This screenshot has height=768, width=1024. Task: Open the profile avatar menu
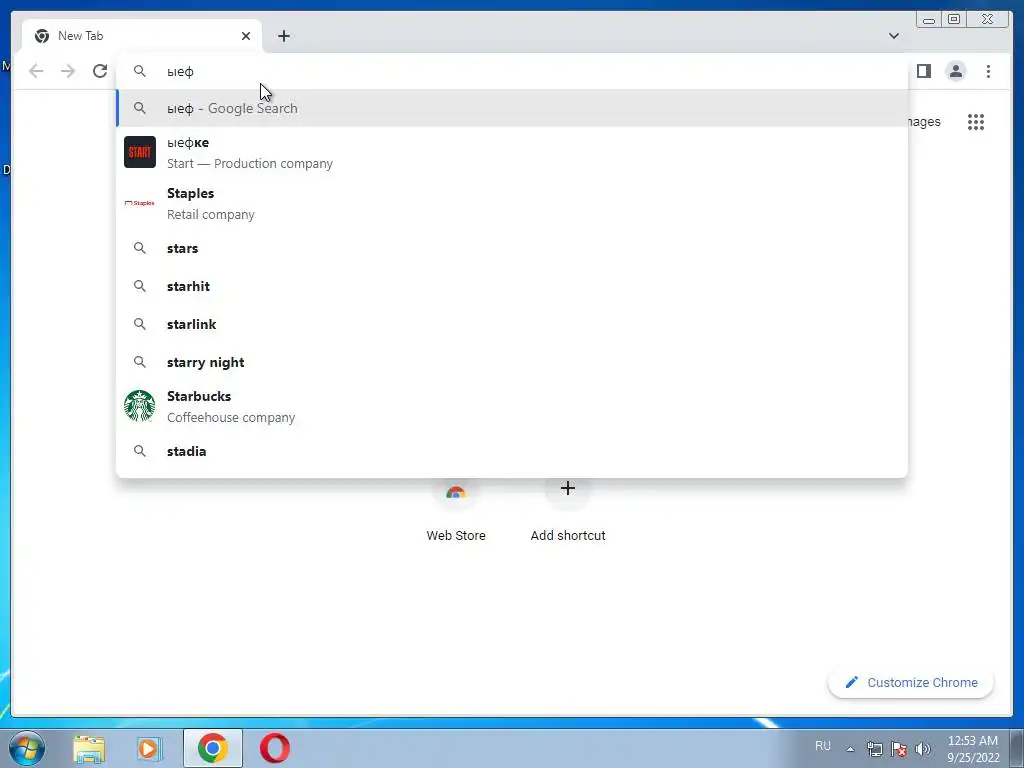tap(955, 71)
